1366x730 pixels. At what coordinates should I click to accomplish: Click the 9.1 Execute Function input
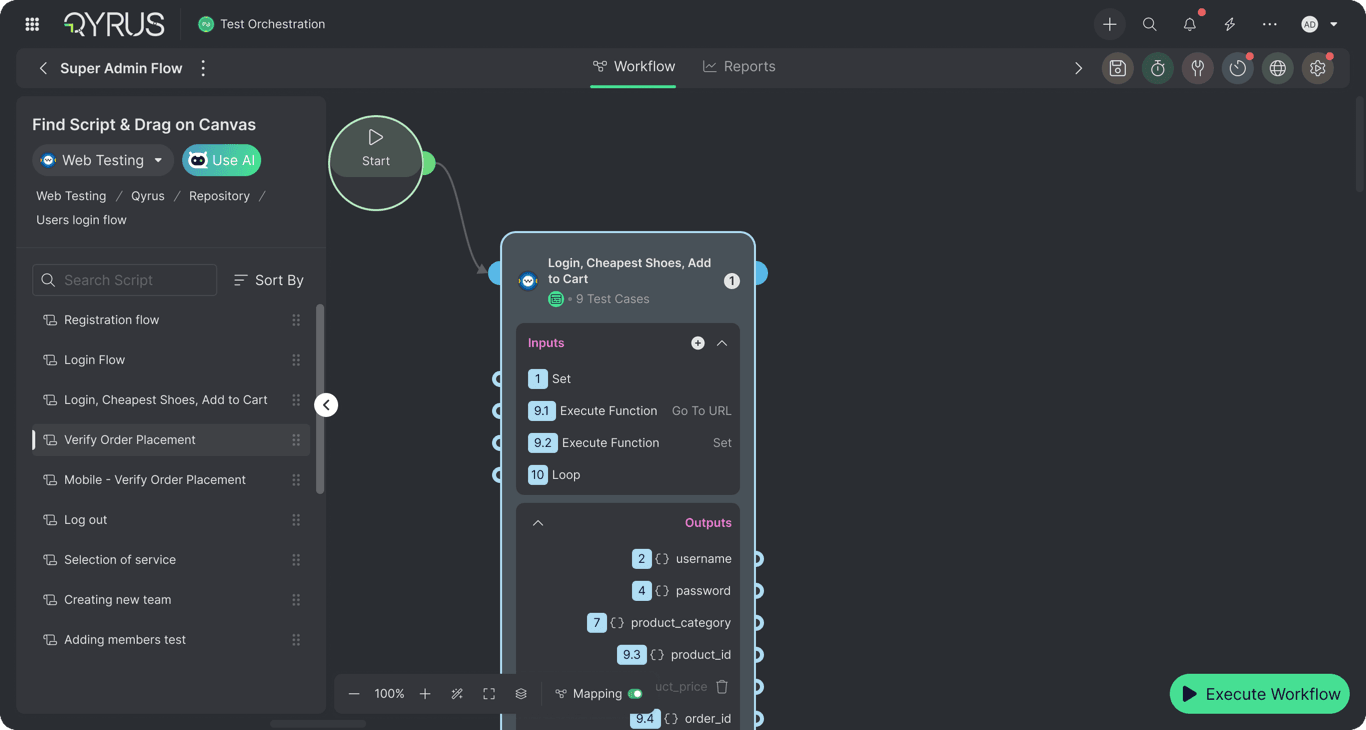coord(628,411)
